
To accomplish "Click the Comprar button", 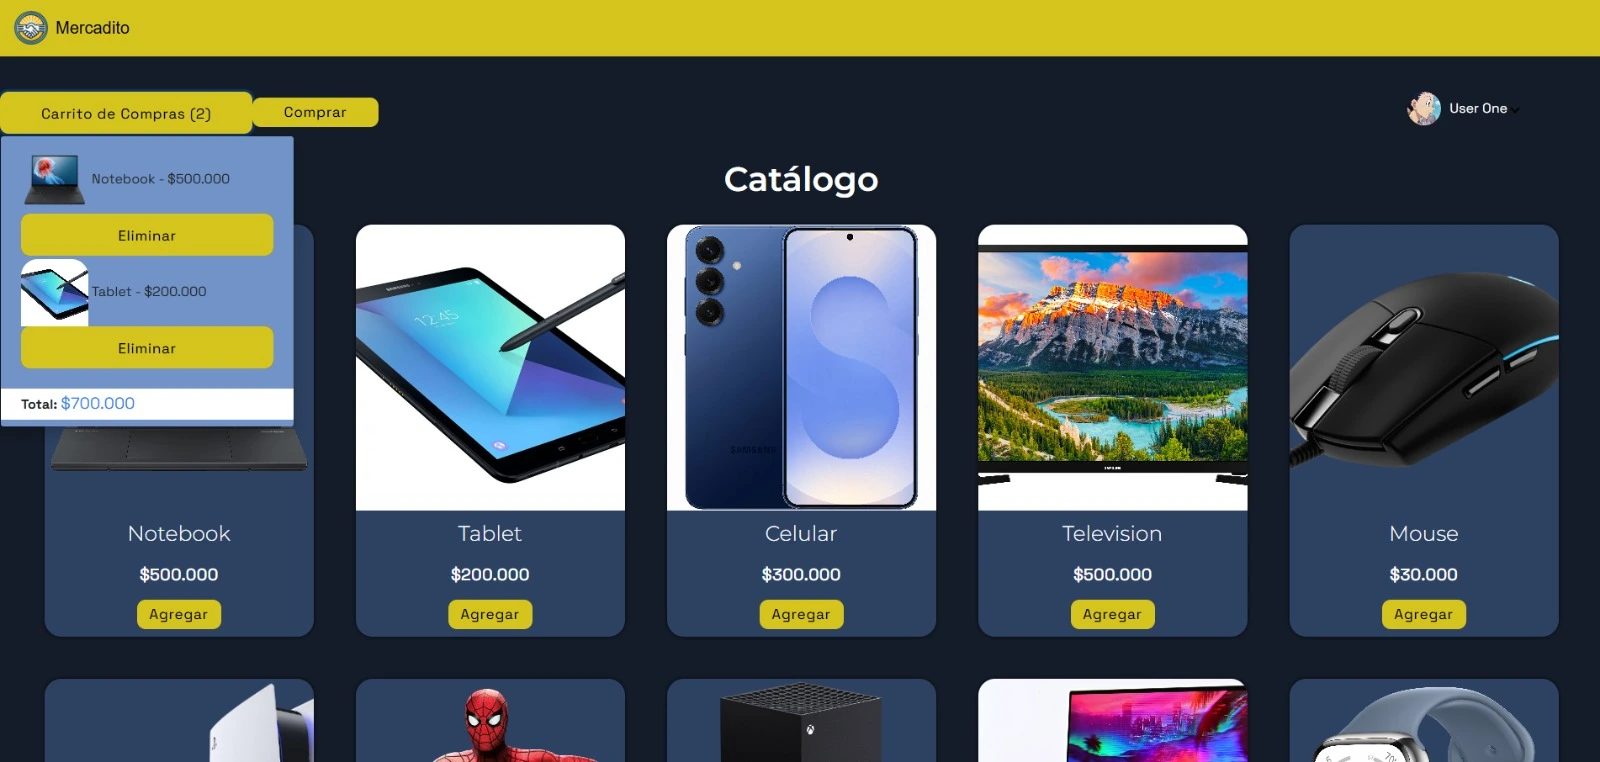I will click(x=315, y=112).
